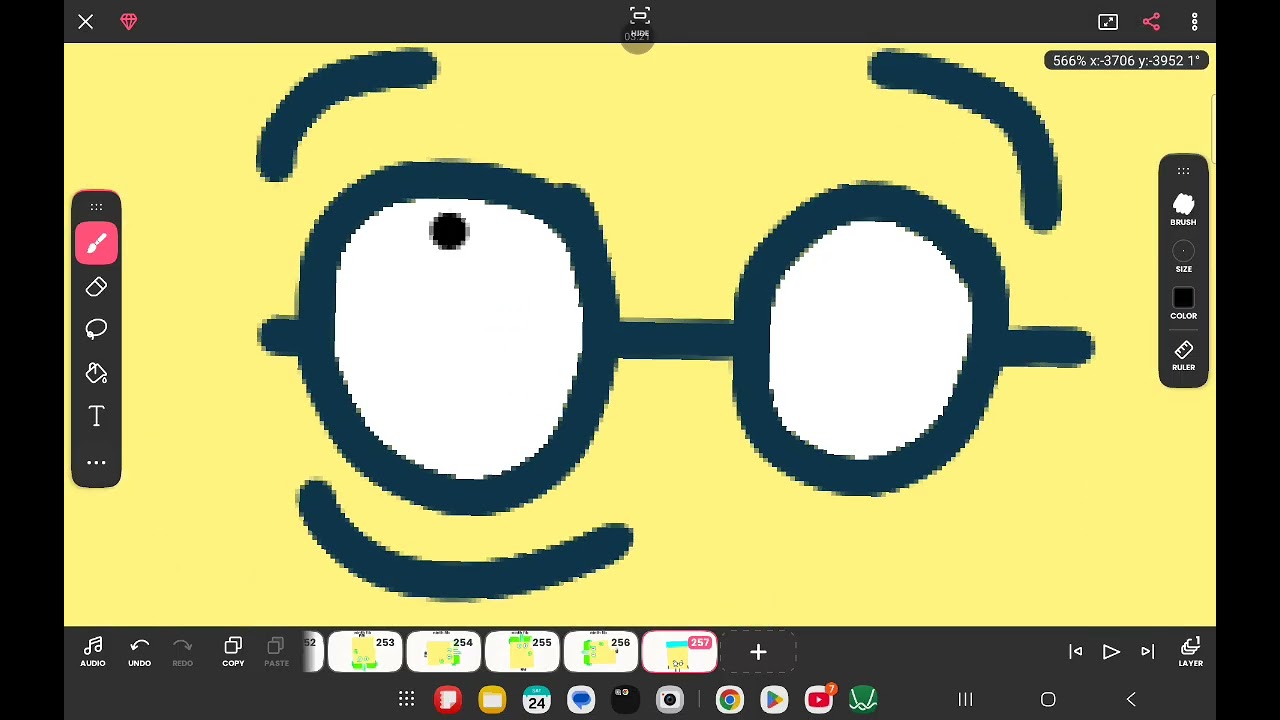Open YouTube from the taskbar
The image size is (1280, 720).
pyautogui.click(x=819, y=699)
